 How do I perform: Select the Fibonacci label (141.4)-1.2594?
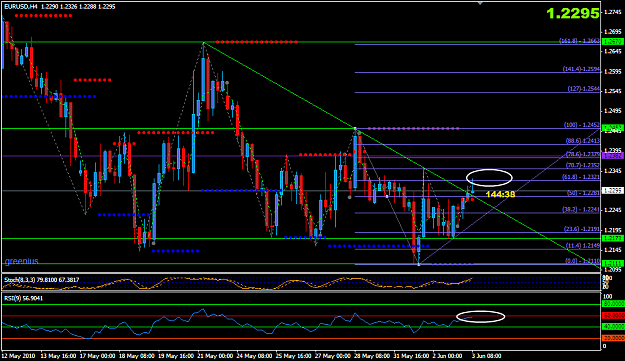[x=581, y=69]
